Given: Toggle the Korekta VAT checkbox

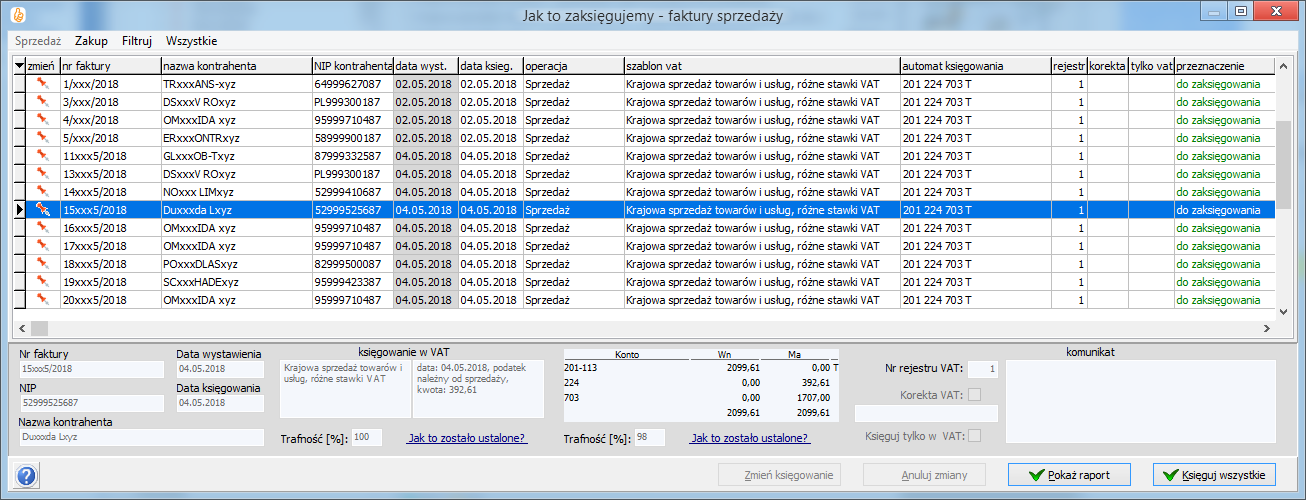Looking at the screenshot, I should 974,395.
